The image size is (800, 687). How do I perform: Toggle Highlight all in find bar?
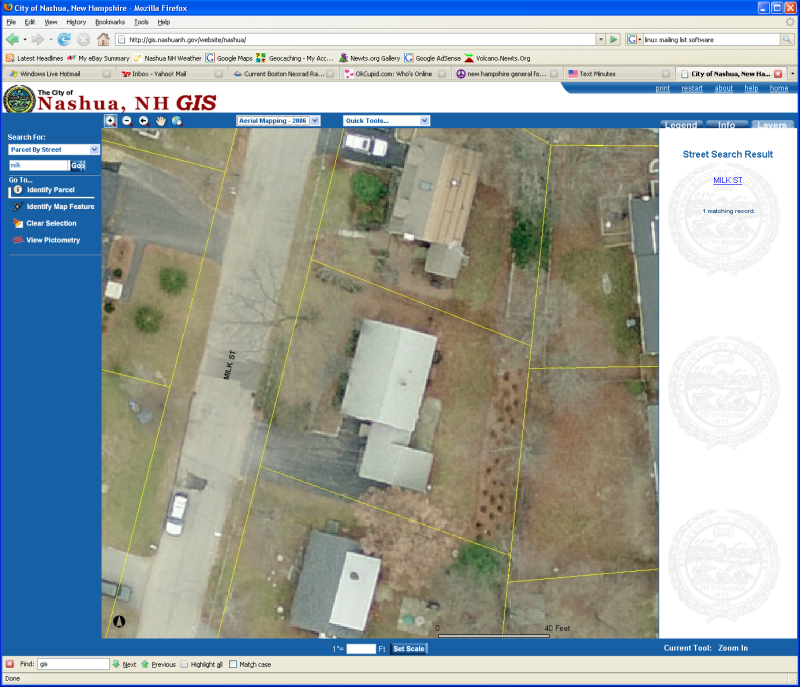pyautogui.click(x=184, y=664)
